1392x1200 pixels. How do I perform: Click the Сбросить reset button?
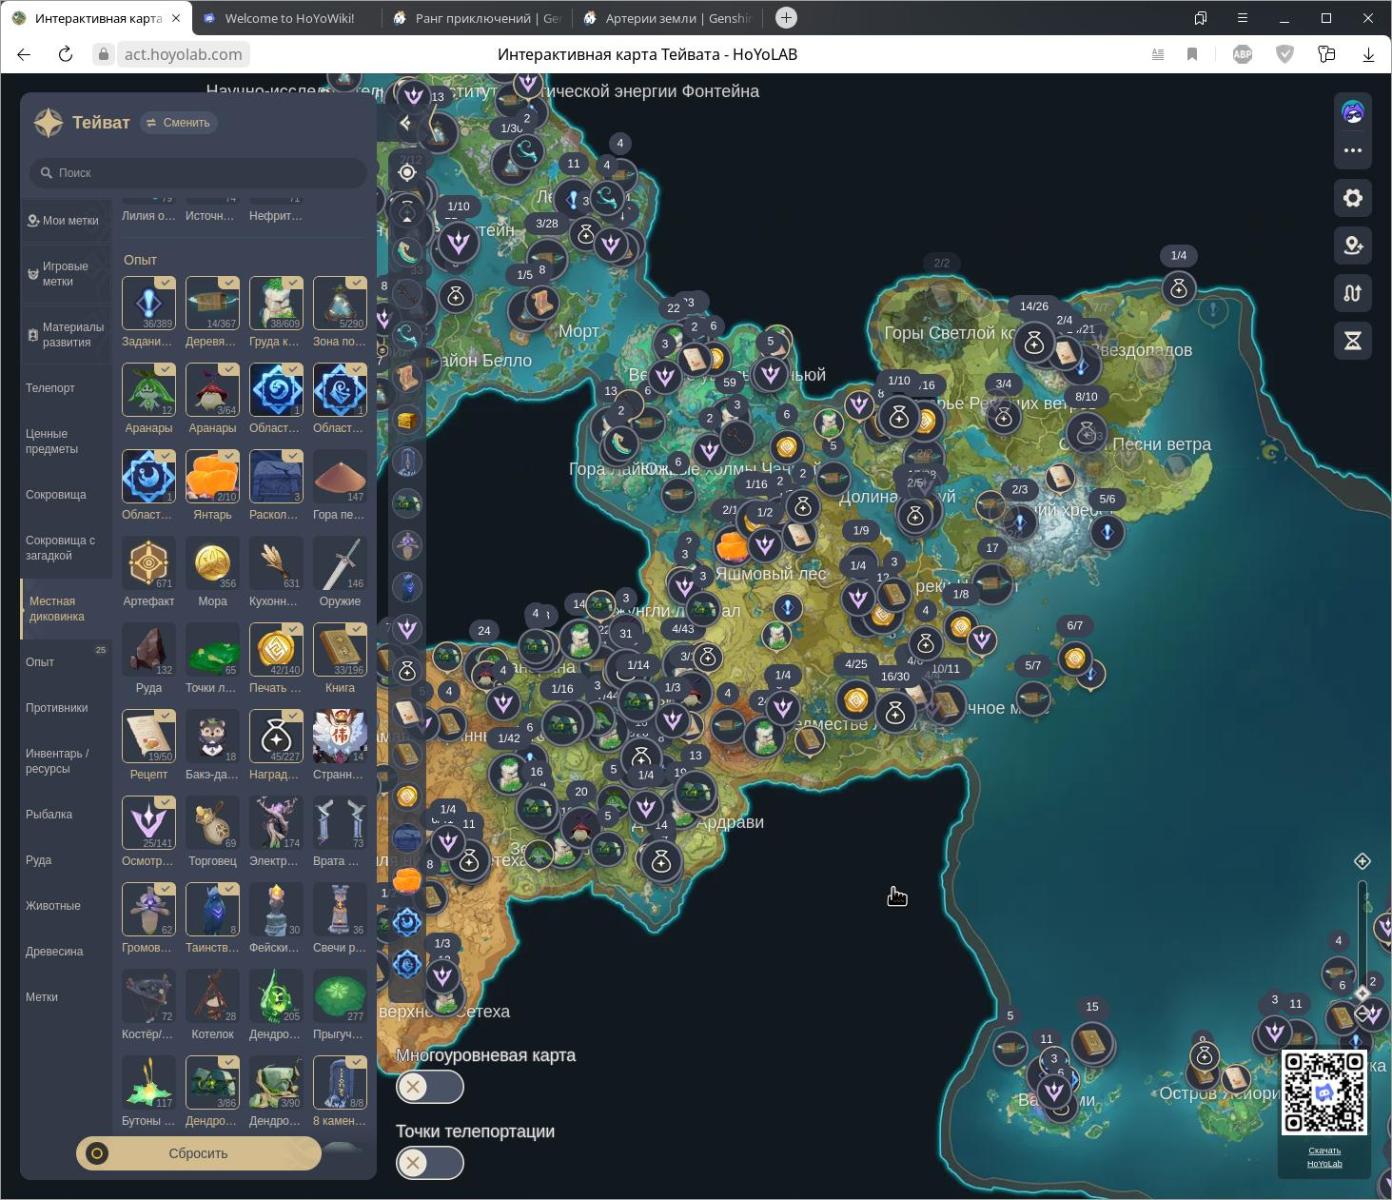coord(198,1153)
